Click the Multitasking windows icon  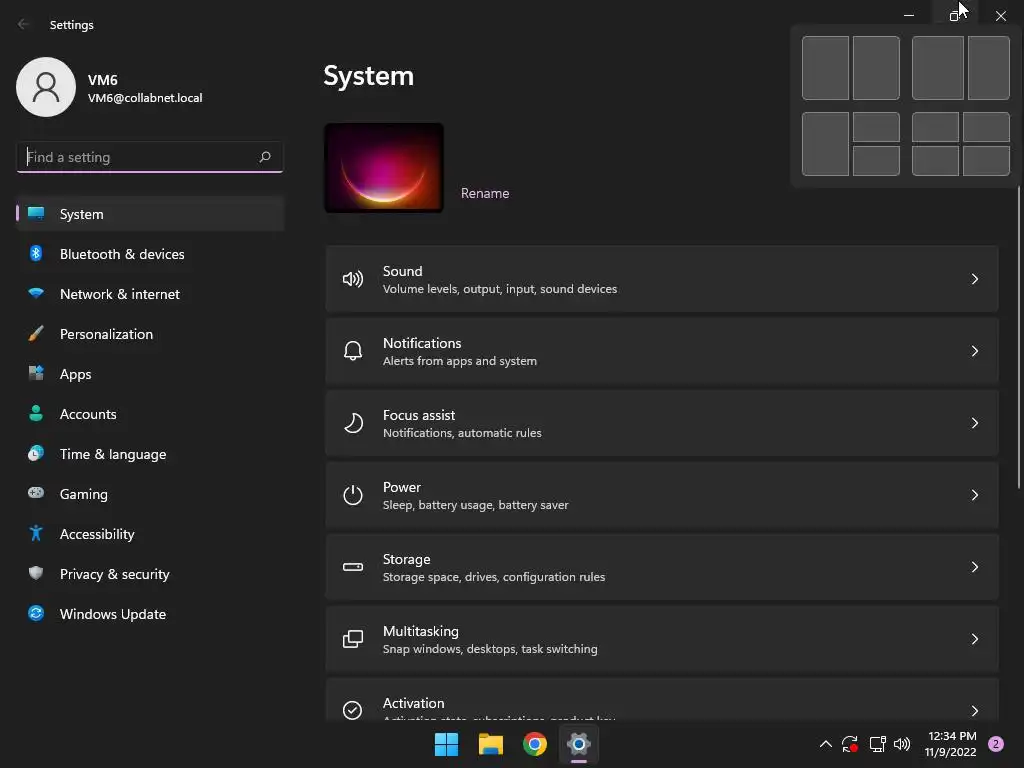(353, 639)
